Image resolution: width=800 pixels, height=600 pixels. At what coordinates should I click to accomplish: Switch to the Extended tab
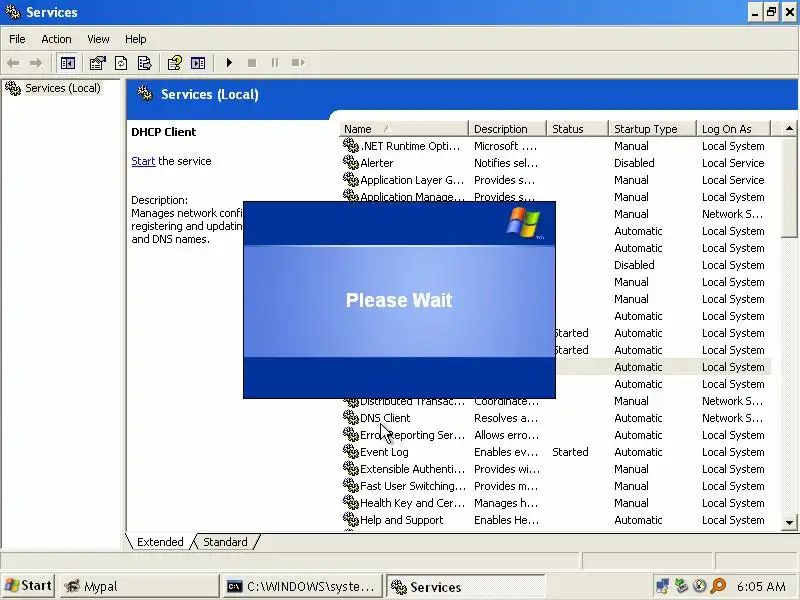point(160,542)
